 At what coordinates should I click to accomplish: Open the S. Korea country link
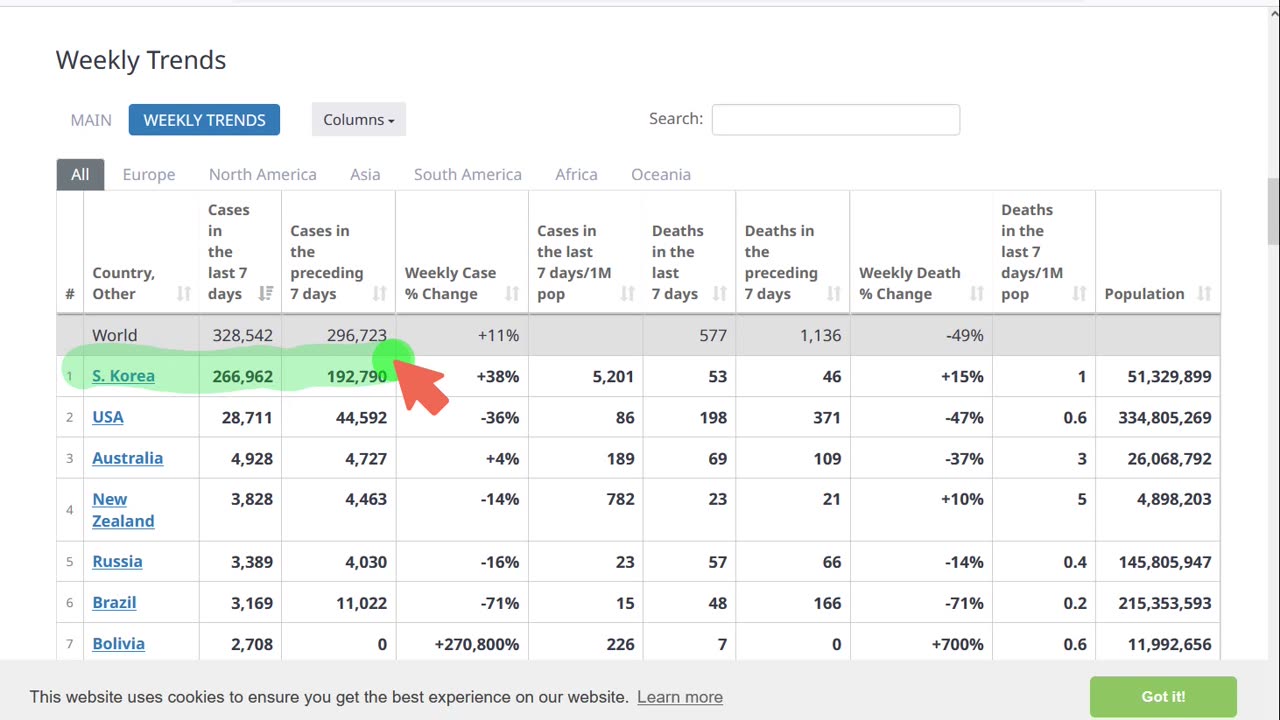(123, 376)
